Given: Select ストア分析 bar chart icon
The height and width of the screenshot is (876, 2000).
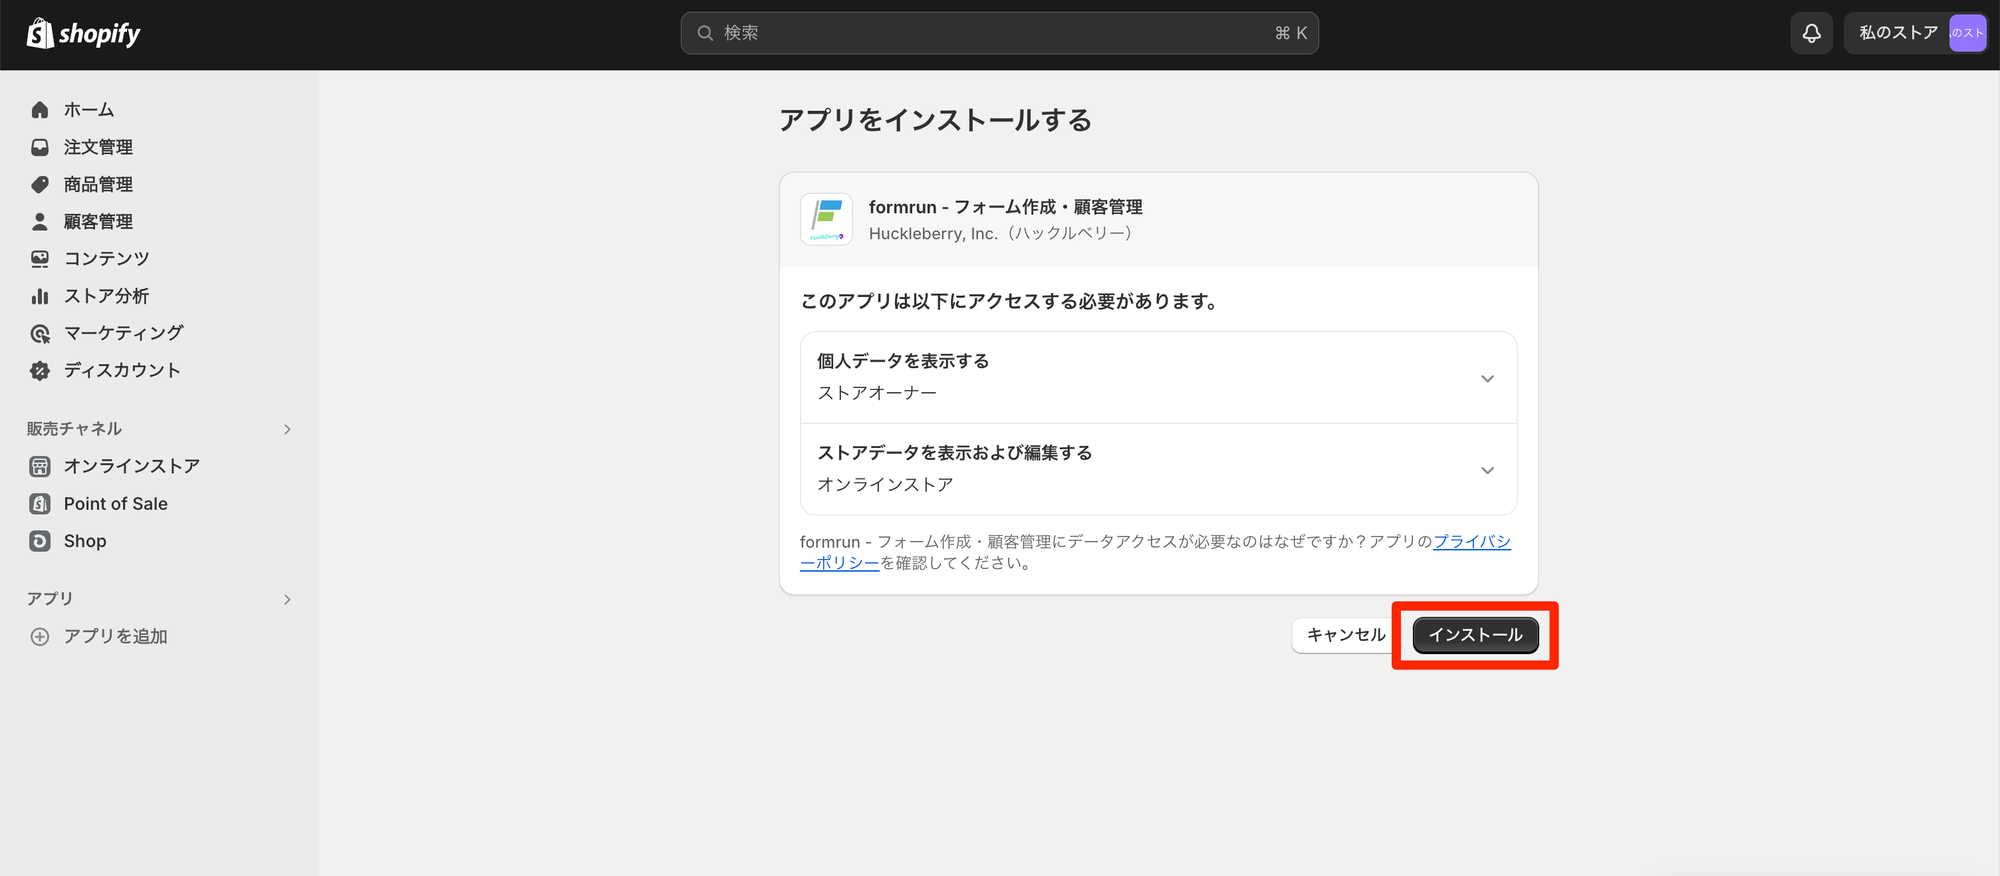Looking at the screenshot, I should pyautogui.click(x=40, y=296).
